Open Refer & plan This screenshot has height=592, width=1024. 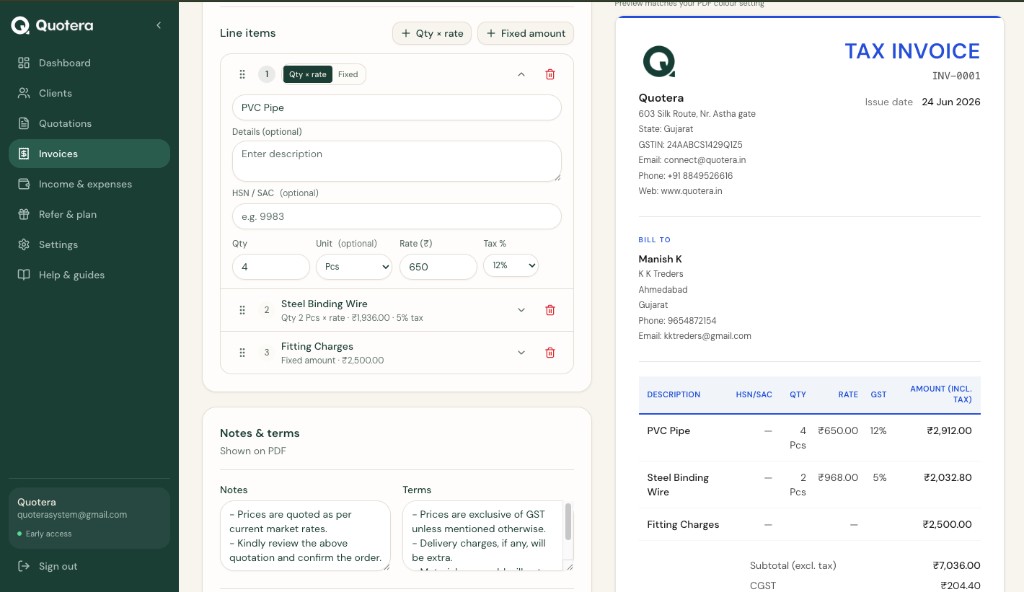(89, 214)
